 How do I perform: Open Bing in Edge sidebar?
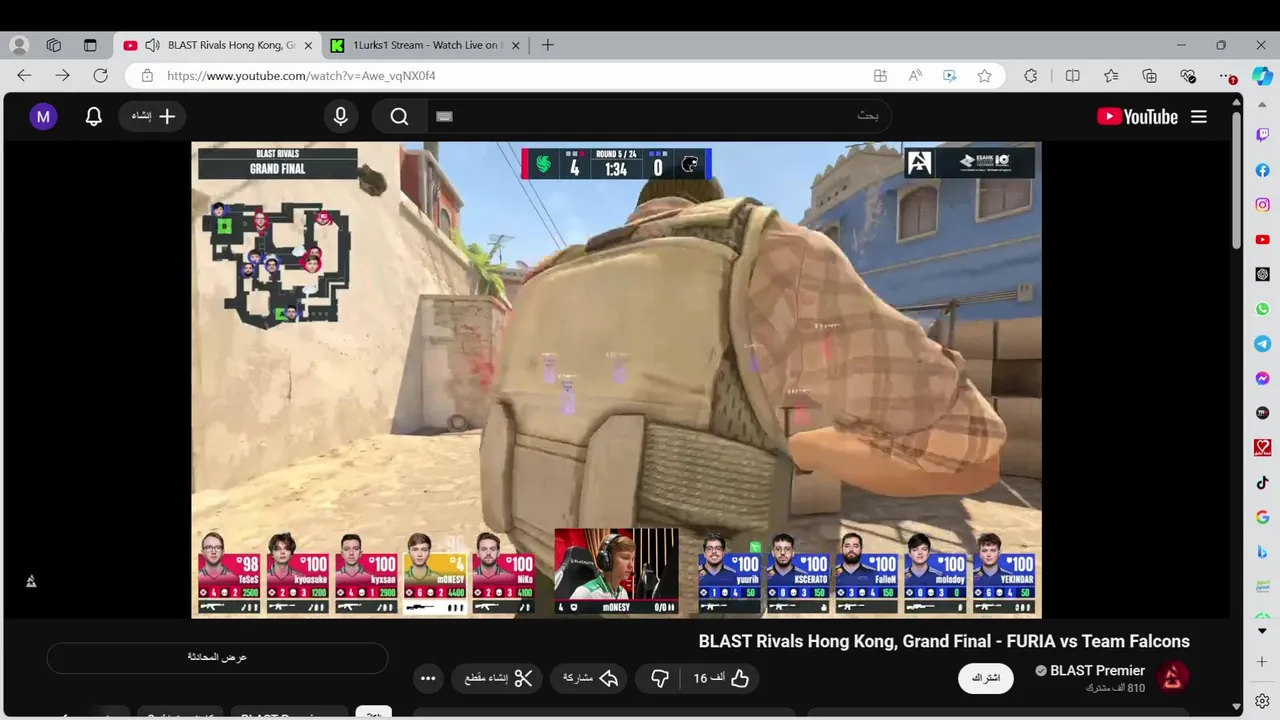coord(1262,552)
